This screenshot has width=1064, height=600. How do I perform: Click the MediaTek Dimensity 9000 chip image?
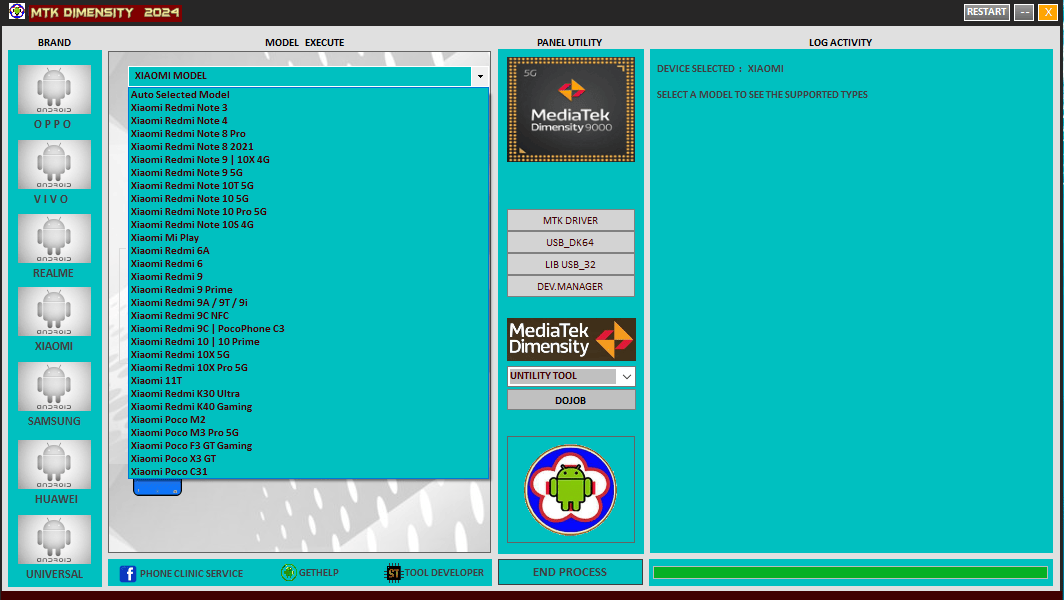[571, 109]
